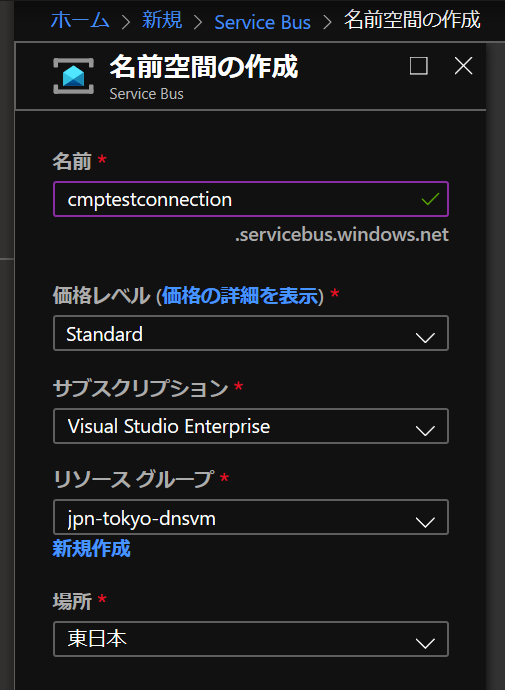Maximize the 名前空間の作成 blade

pos(418,66)
